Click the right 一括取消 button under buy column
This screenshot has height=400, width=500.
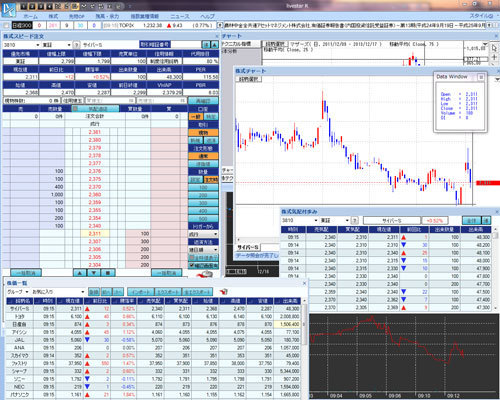click(x=166, y=273)
